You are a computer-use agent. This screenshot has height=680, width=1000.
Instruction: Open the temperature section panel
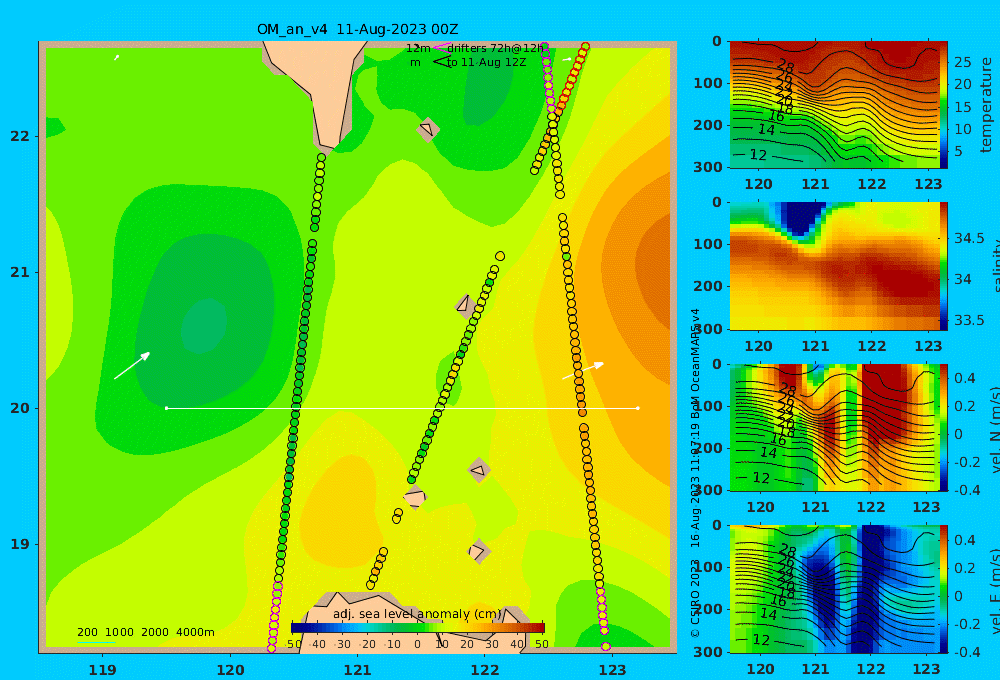point(834,105)
